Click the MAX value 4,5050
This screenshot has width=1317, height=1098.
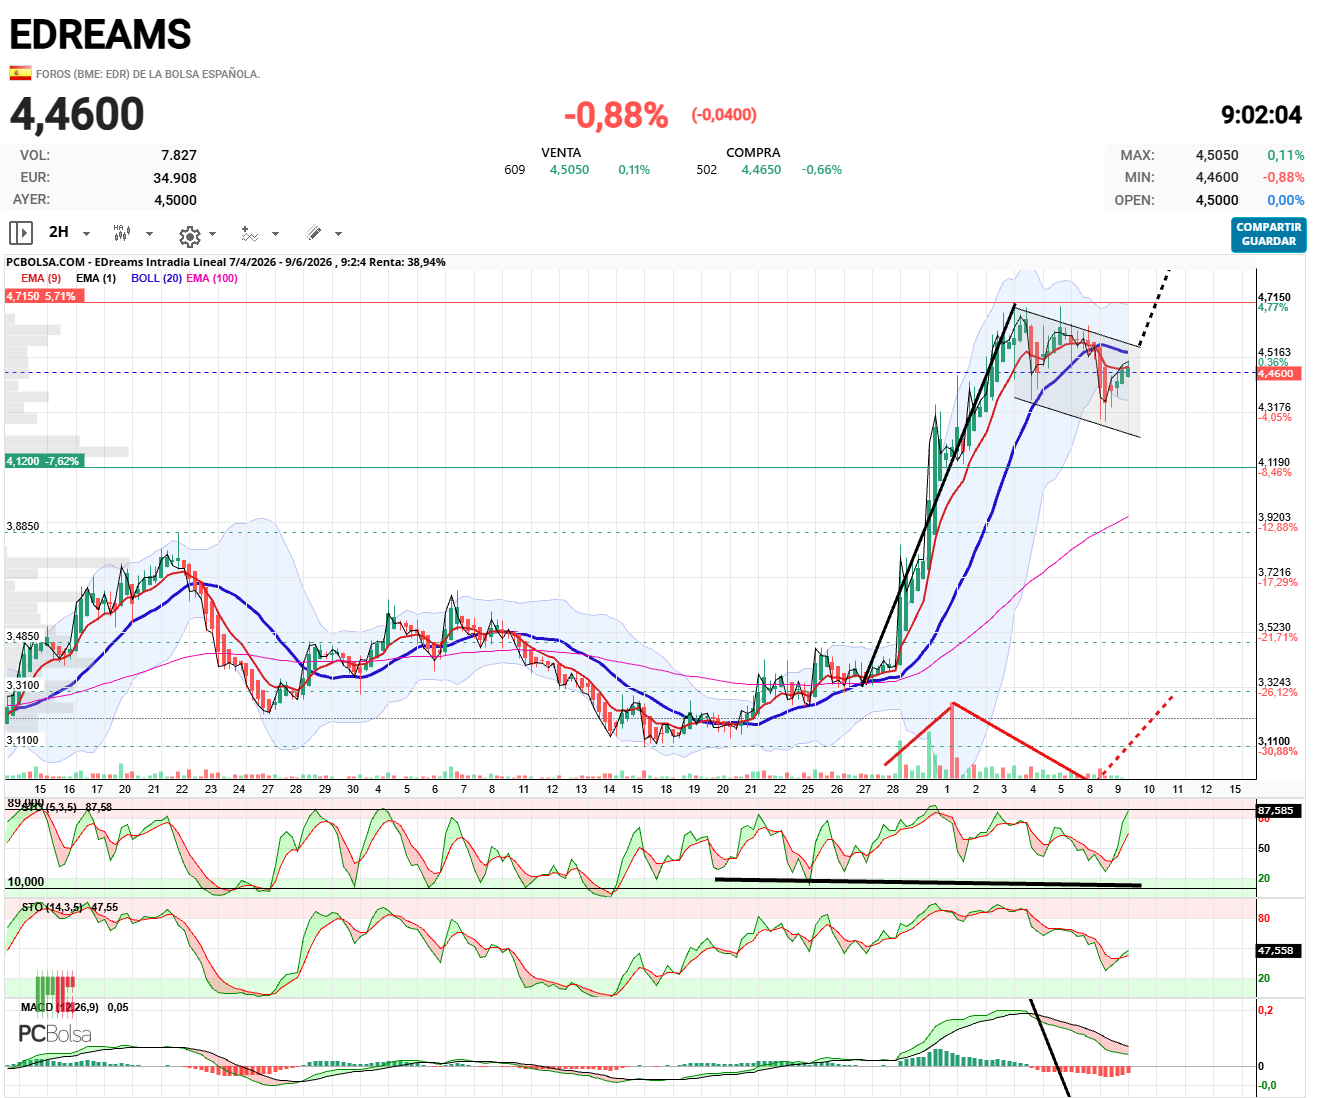pyautogui.click(x=1217, y=155)
